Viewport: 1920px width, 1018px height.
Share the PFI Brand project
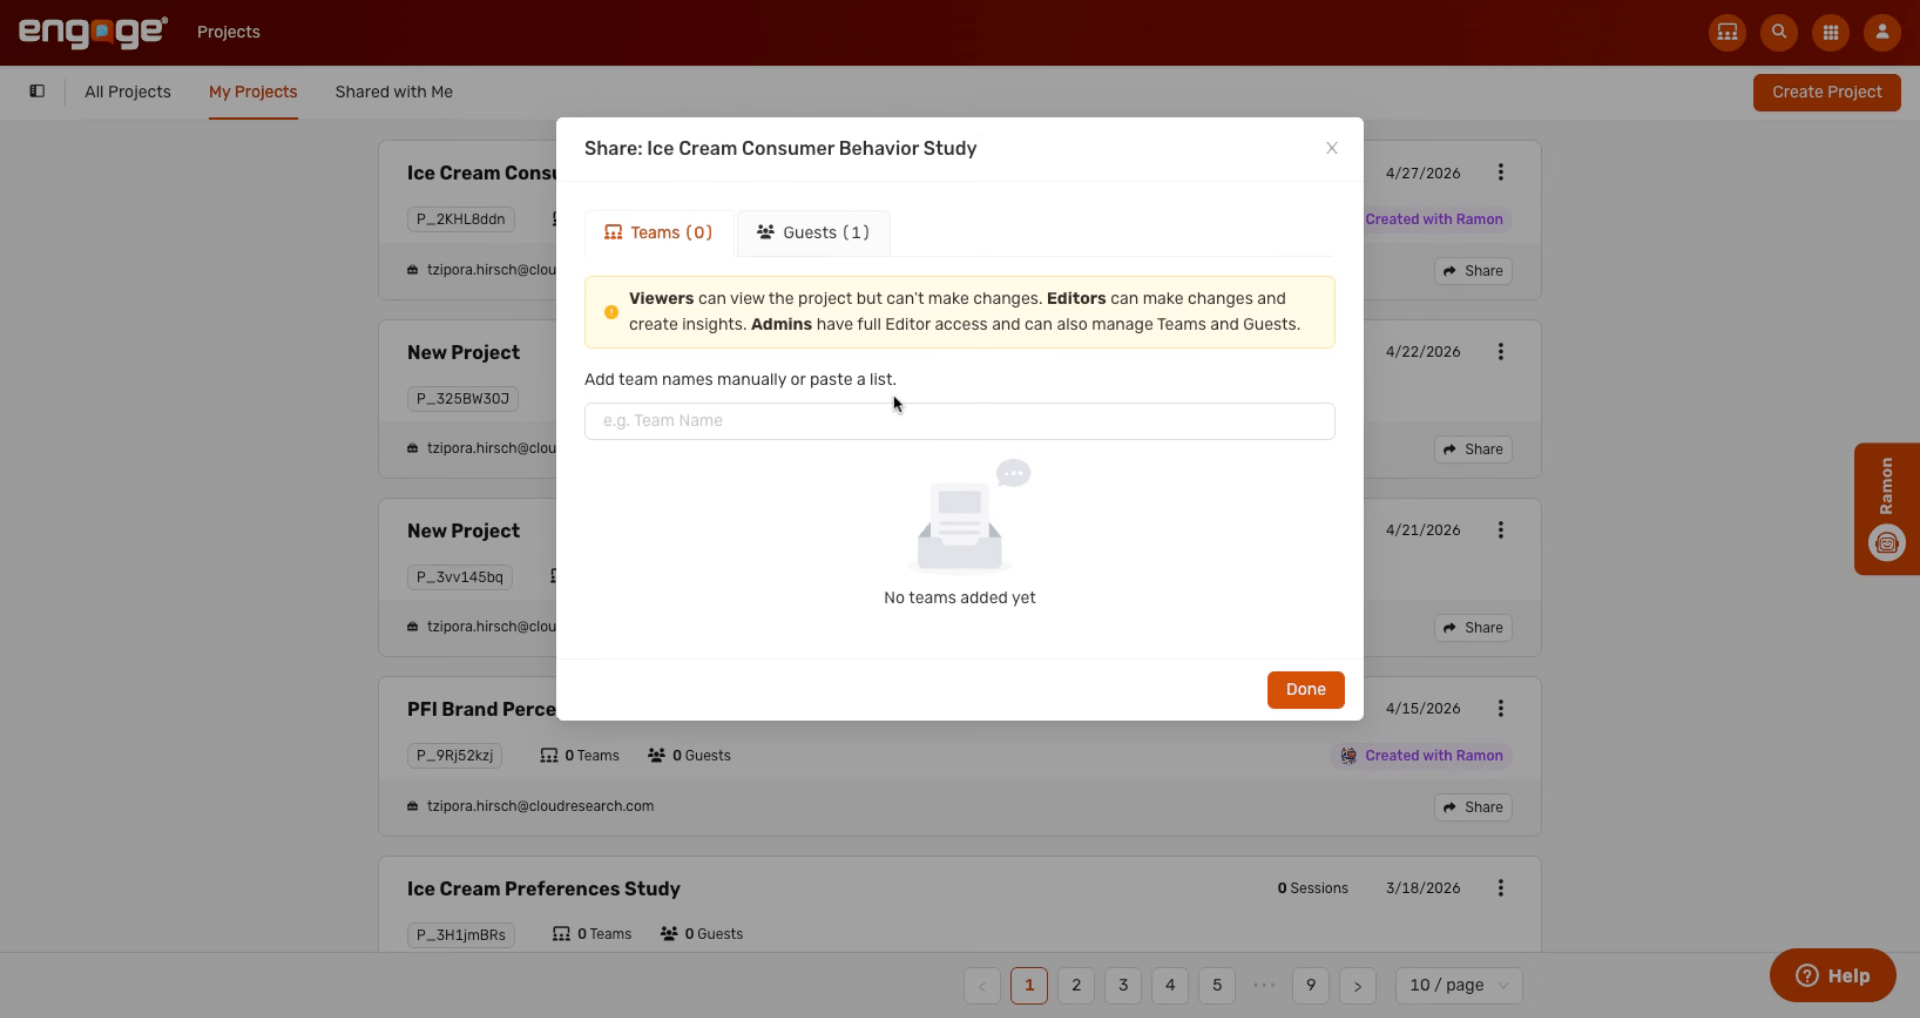(1473, 807)
